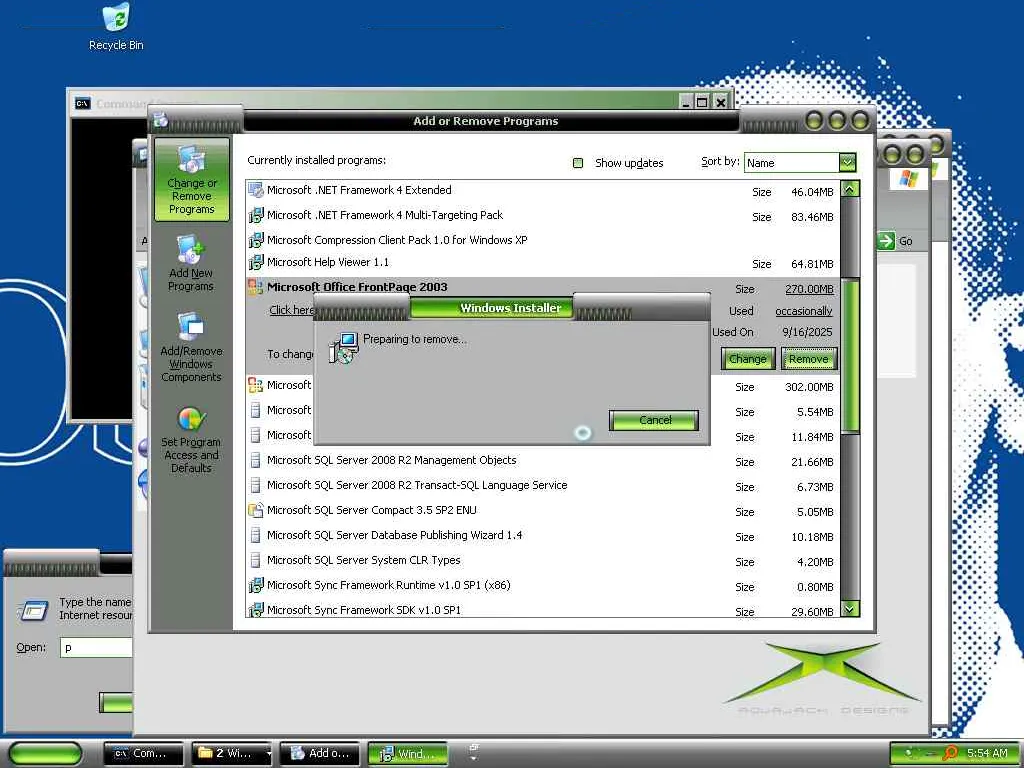Click the '270.00MB' size value
1024x768 pixels.
(x=809, y=289)
